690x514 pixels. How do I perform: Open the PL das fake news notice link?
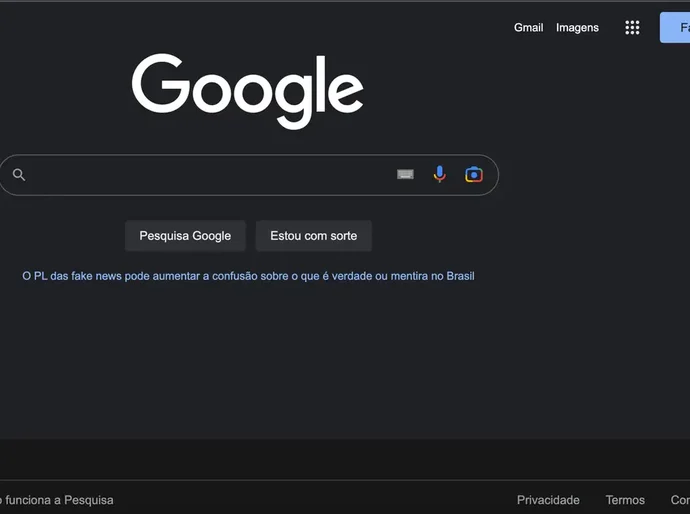[248, 276]
